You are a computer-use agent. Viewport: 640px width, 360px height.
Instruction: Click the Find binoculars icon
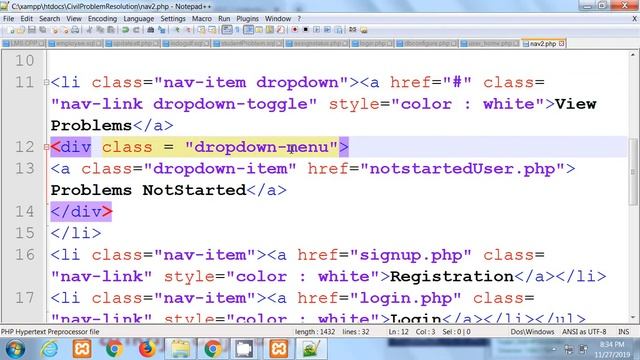(150, 30)
